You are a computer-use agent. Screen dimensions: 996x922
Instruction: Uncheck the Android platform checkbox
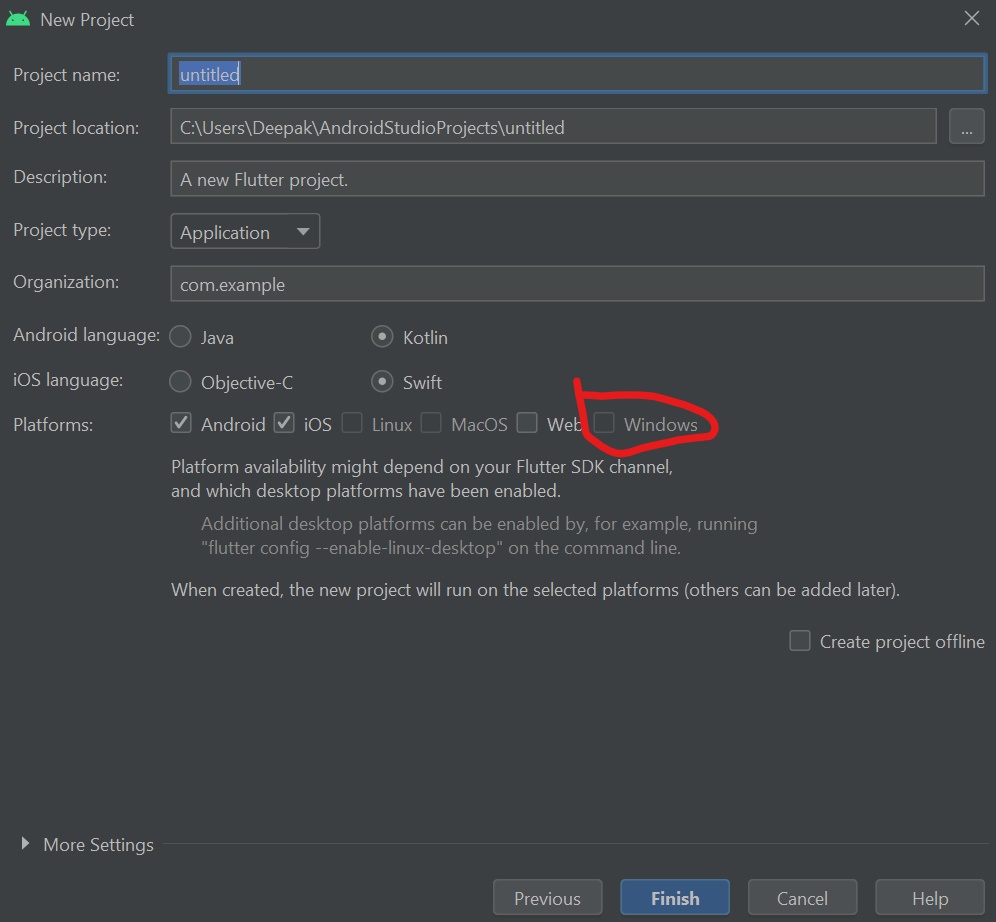(x=181, y=423)
